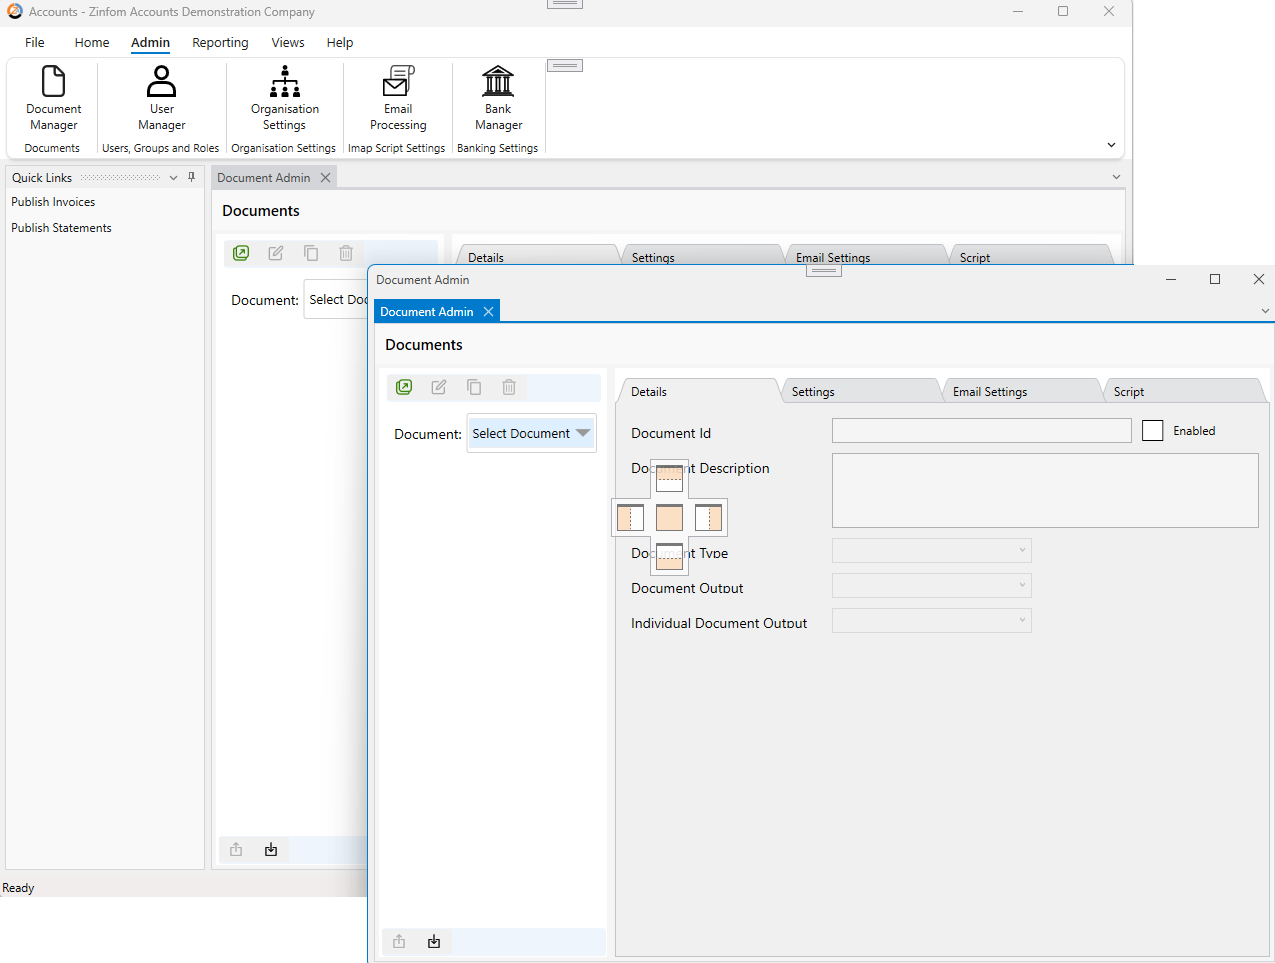
Task: Follow the Publish Invoices quick link
Action: point(53,202)
